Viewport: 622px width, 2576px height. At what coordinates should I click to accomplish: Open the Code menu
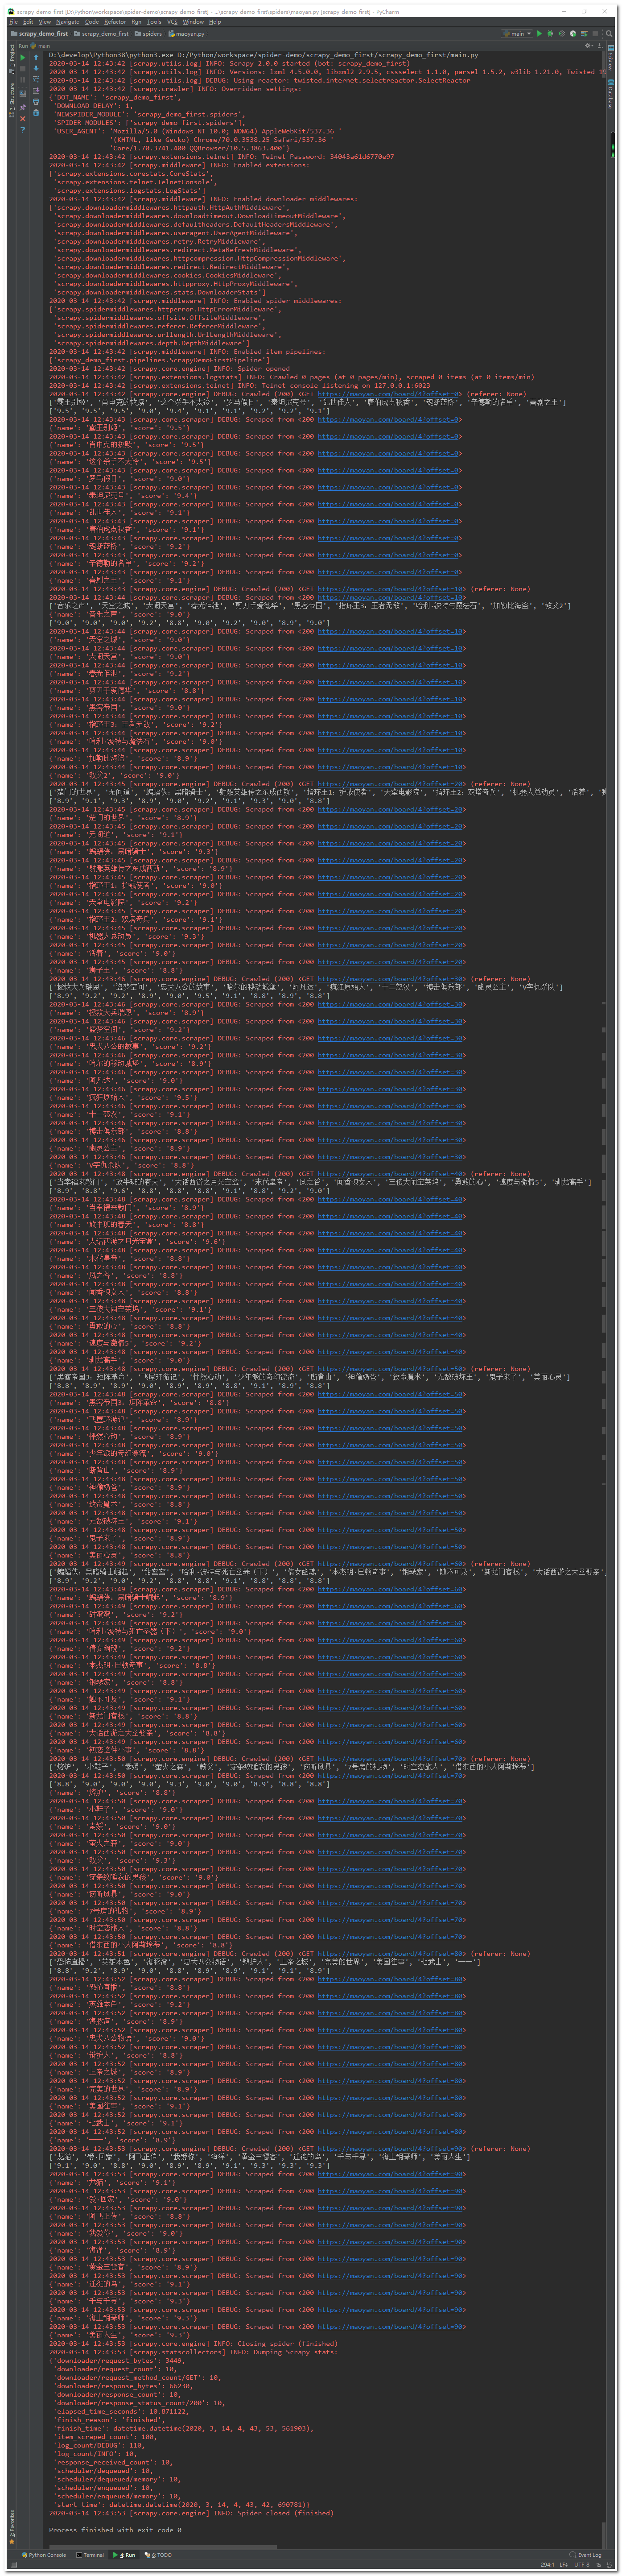click(92, 21)
